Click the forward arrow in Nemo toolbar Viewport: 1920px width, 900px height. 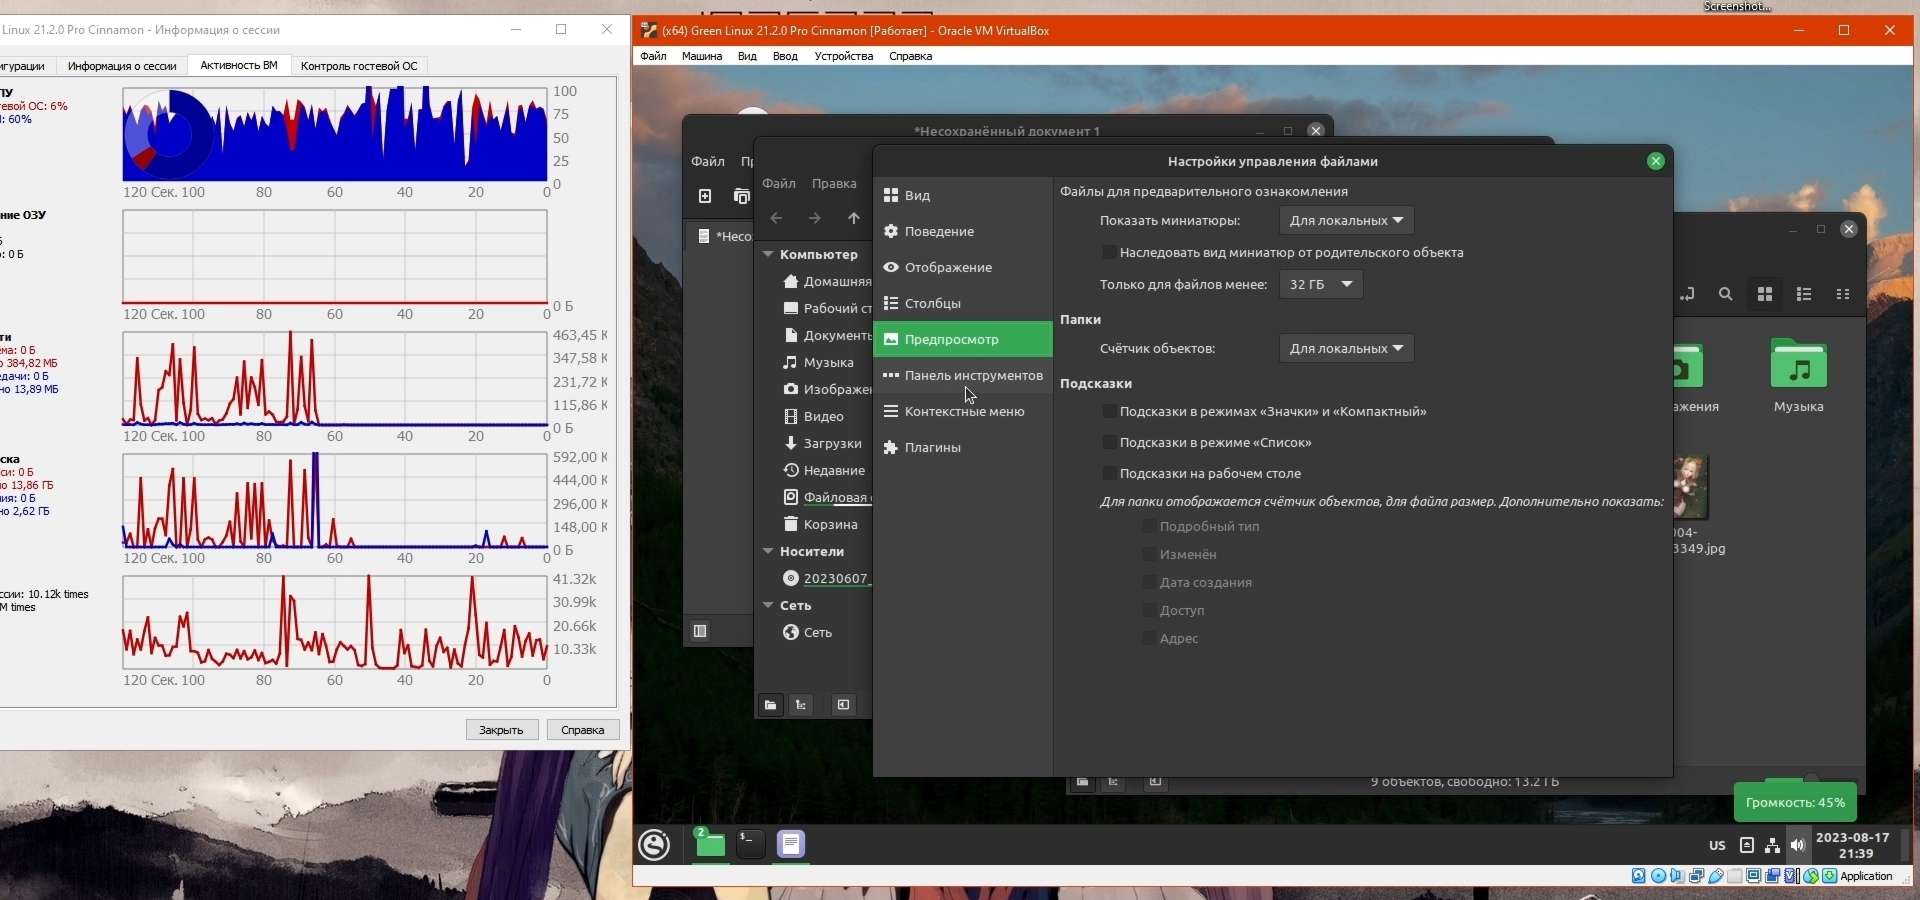pyautogui.click(x=815, y=218)
